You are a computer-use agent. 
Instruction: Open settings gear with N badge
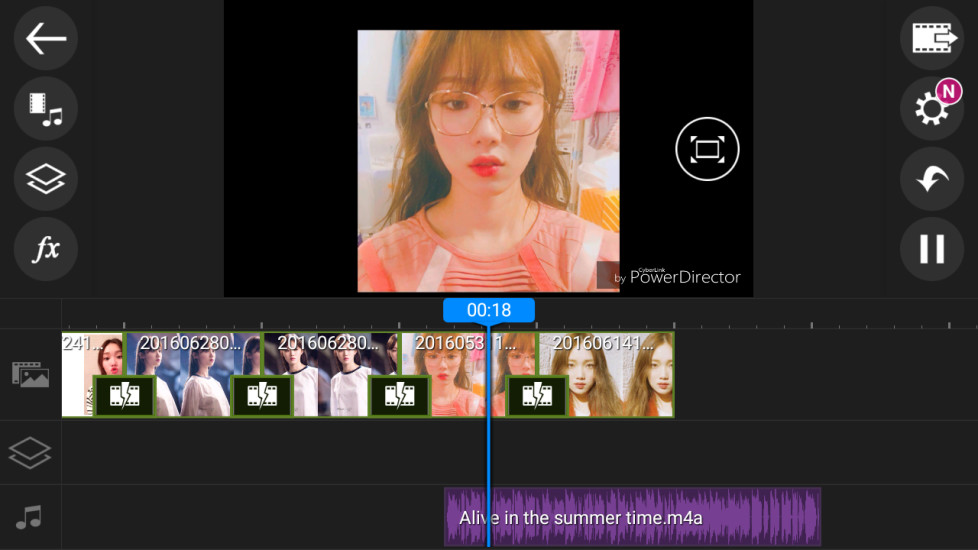pos(931,108)
